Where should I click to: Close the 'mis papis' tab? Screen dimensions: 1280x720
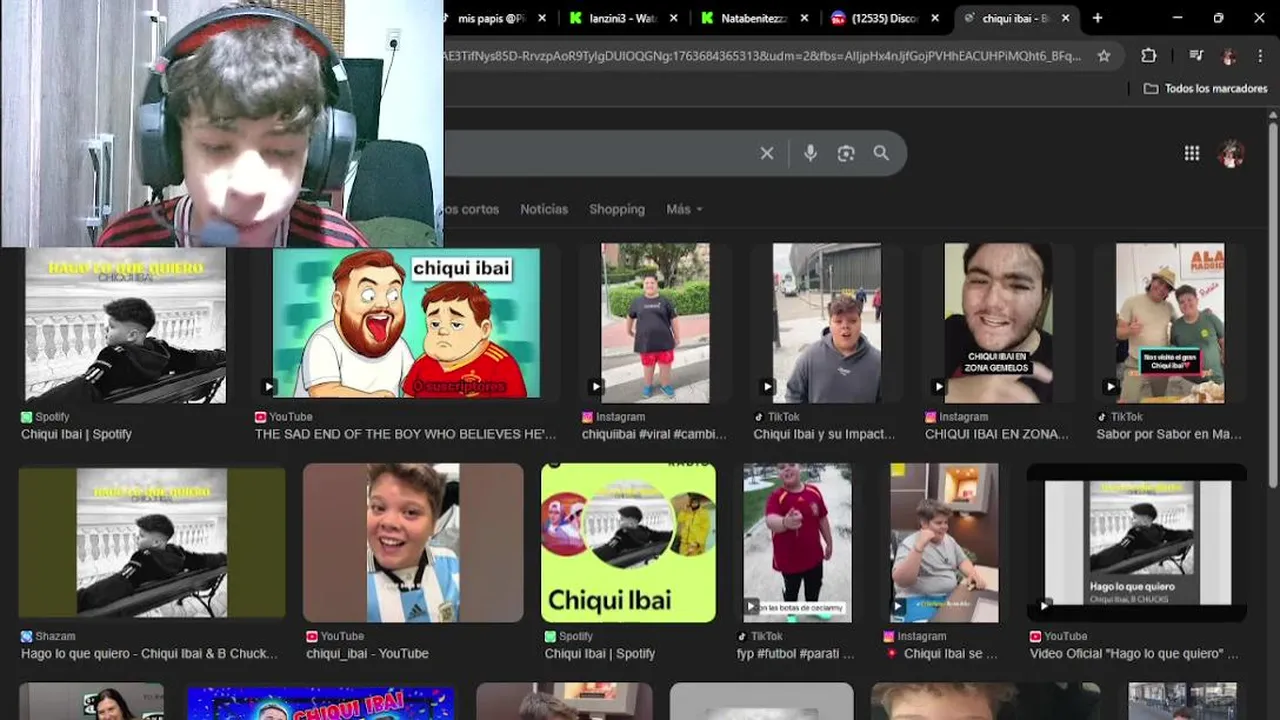click(542, 18)
